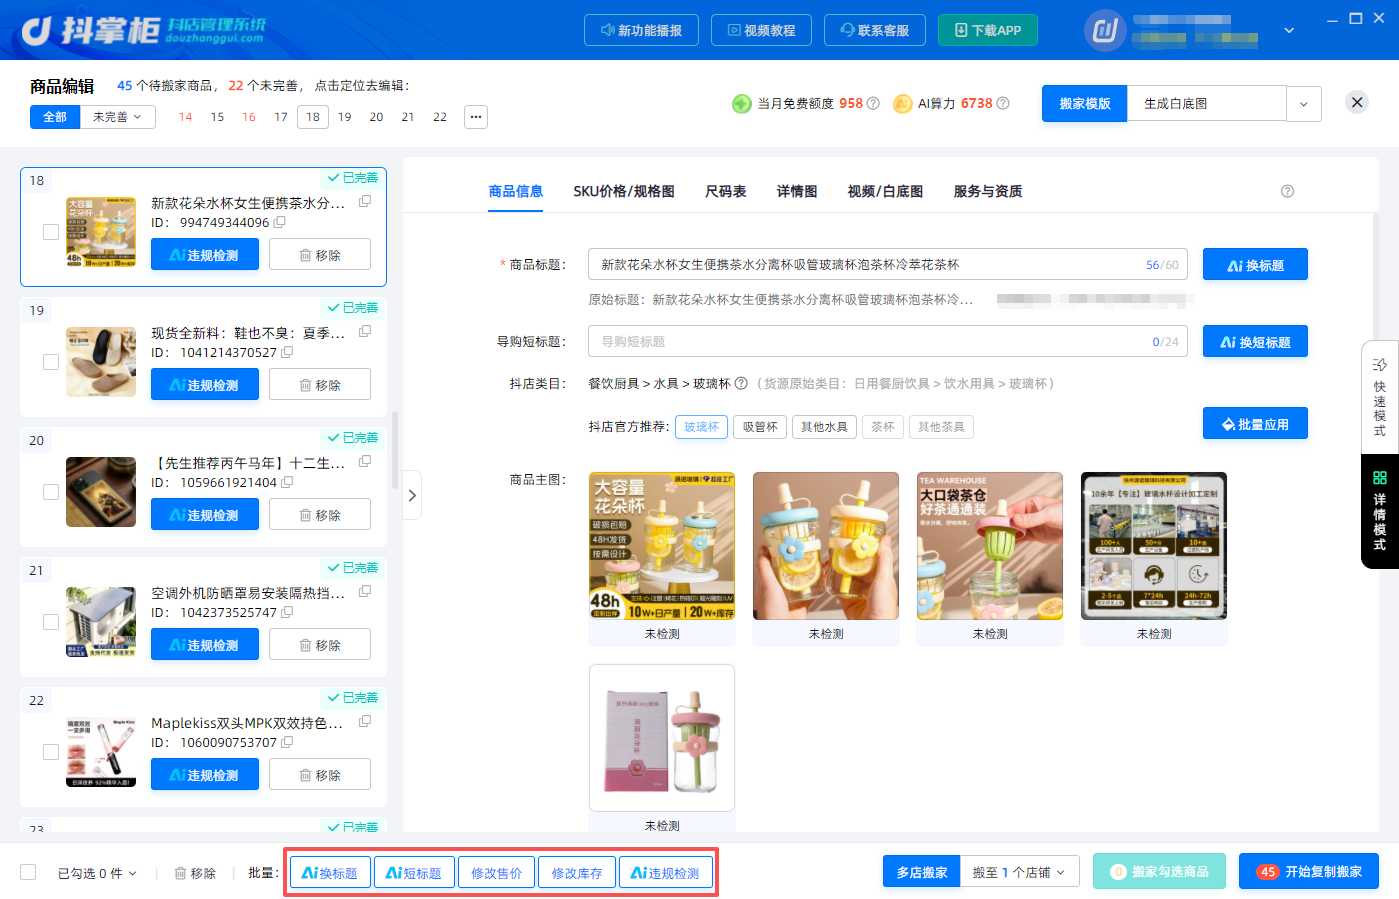
Task: Copy ID icon next to 994749344096
Action: tap(280, 223)
